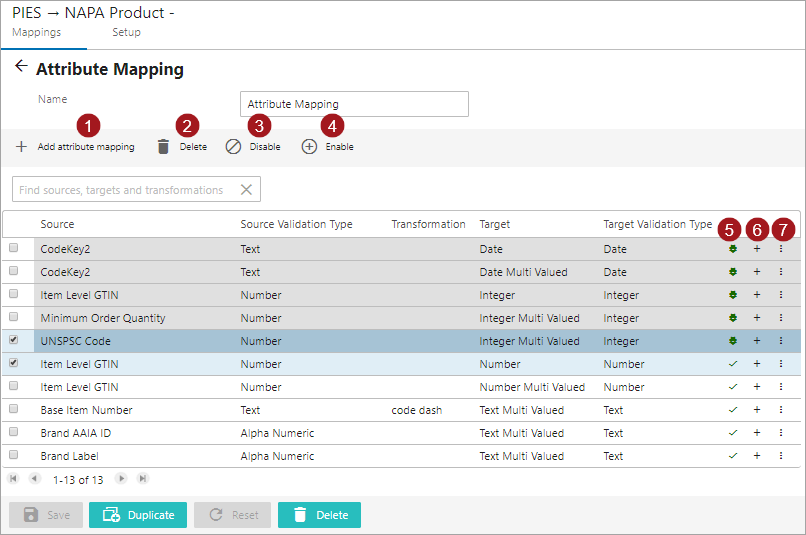Open more options for Number Multi Valued row
Screen dimensions: 806x535
pyautogui.click(x=781, y=387)
